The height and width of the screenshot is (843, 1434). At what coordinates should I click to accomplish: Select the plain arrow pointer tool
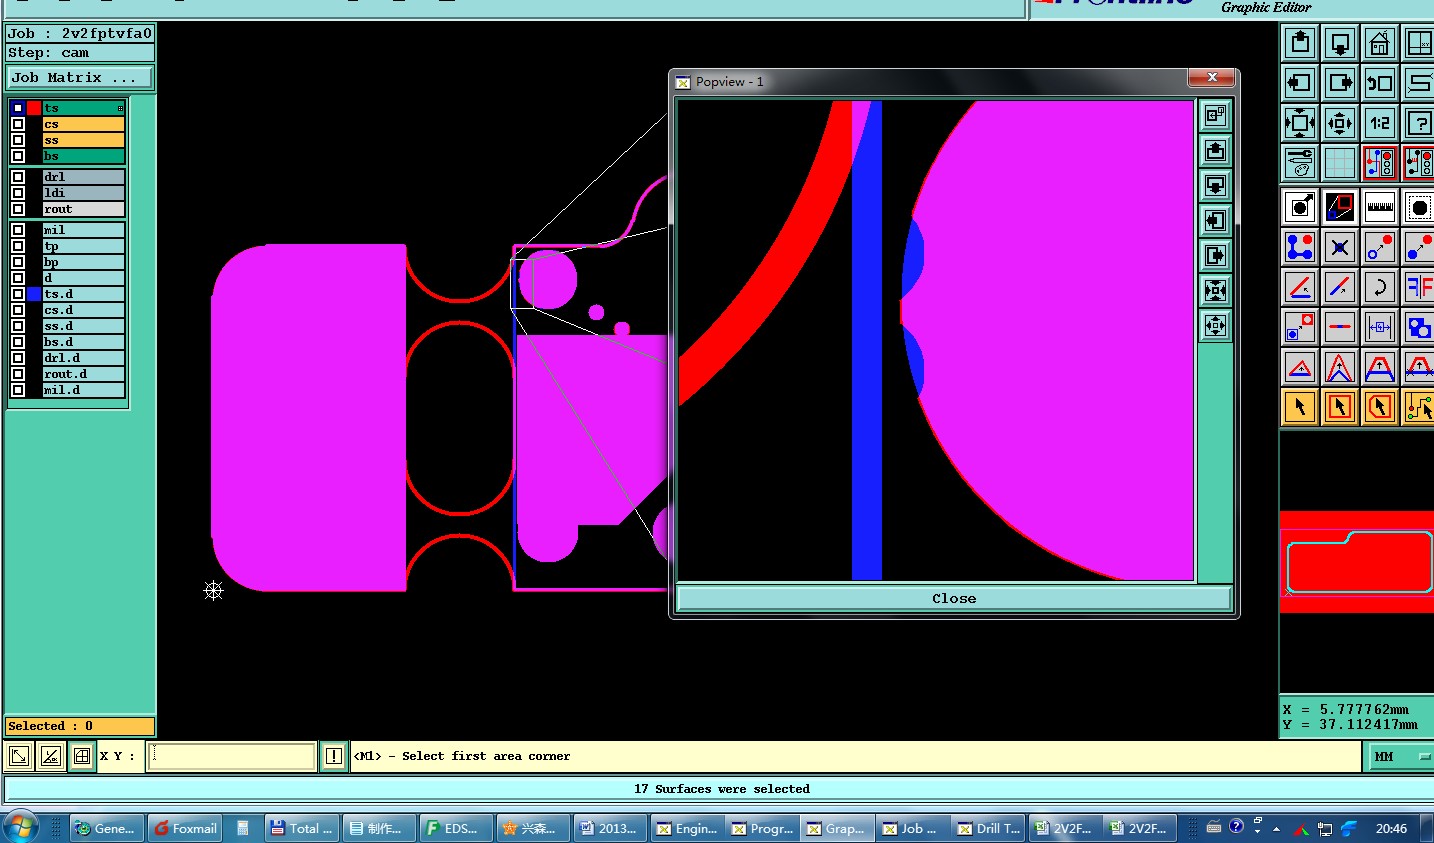[x=1300, y=407]
